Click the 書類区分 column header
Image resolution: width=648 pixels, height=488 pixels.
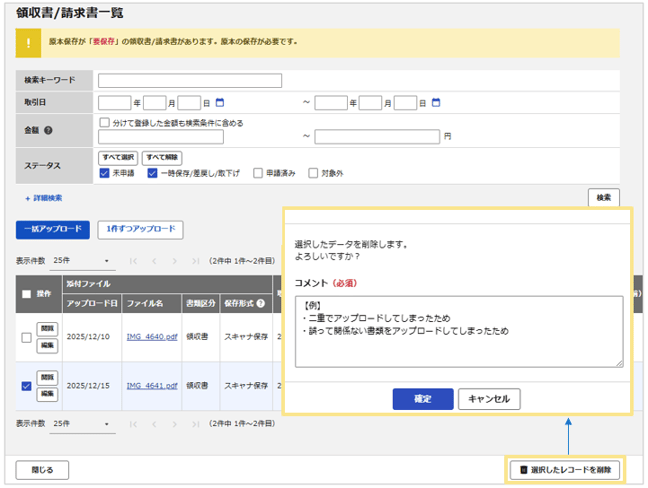pyautogui.click(x=200, y=303)
